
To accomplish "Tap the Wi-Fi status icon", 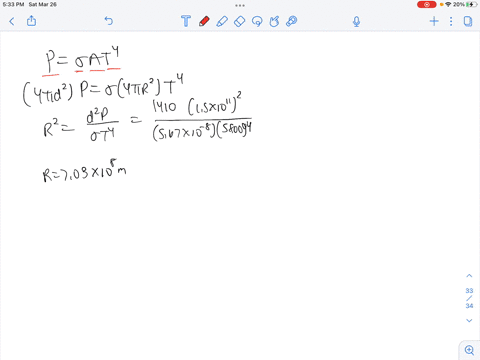I will pyautogui.click(x=448, y=4).
